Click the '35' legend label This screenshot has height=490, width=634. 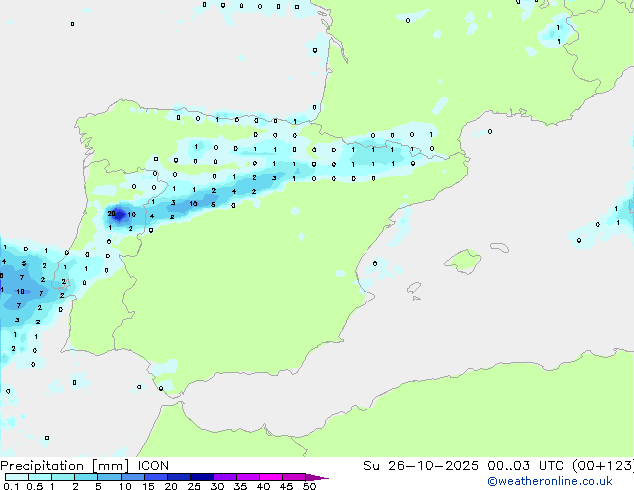click(240, 486)
